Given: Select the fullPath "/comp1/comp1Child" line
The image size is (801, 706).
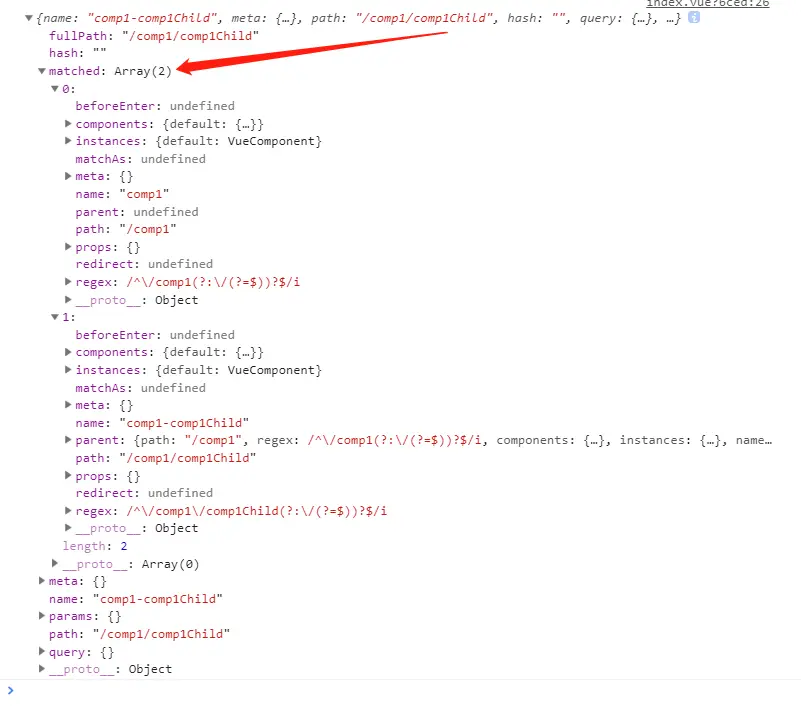Looking at the screenshot, I should (154, 36).
